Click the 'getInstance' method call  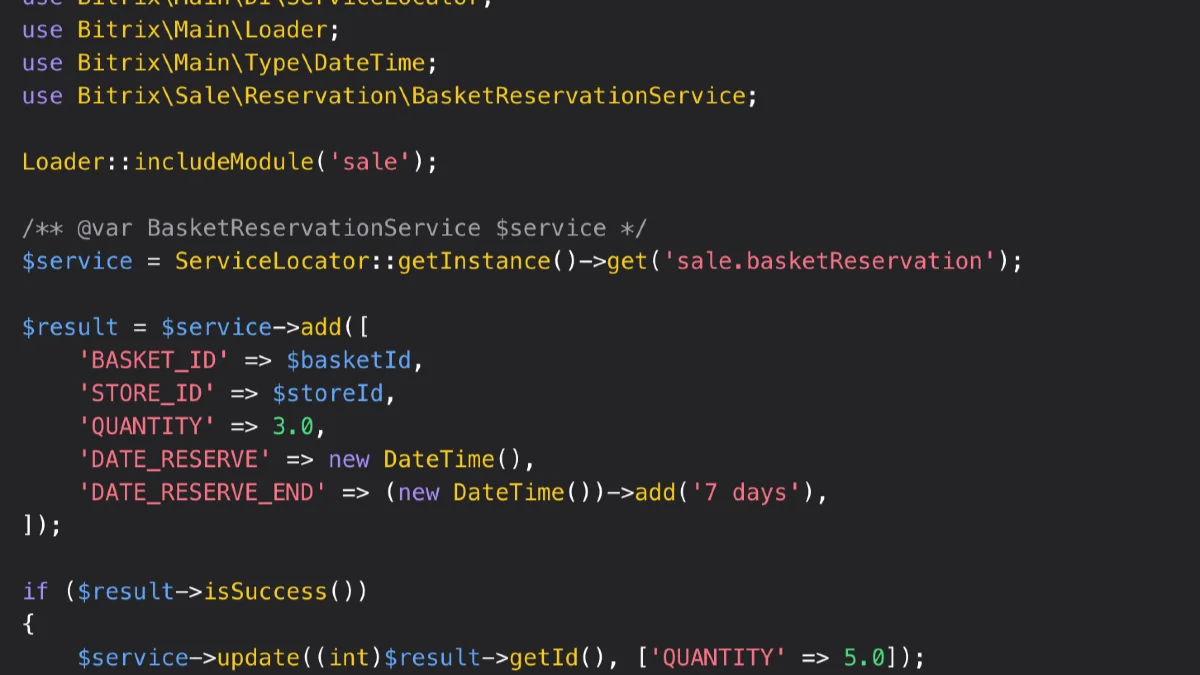point(474,261)
